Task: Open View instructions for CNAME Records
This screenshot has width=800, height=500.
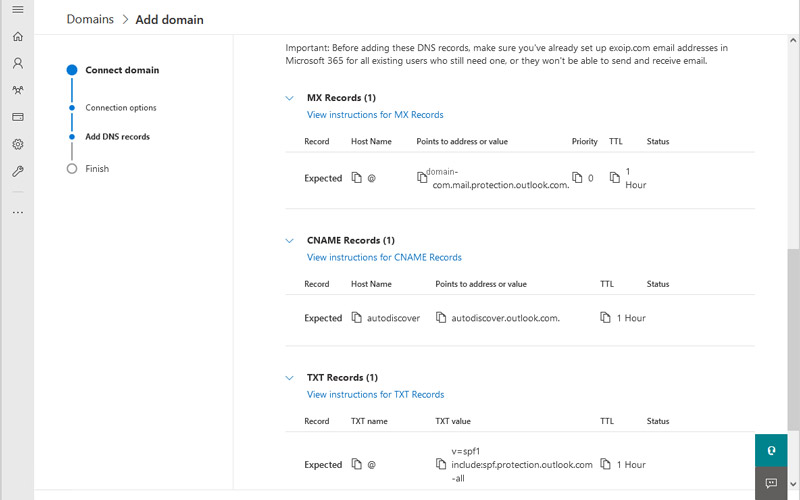Action: (x=384, y=257)
